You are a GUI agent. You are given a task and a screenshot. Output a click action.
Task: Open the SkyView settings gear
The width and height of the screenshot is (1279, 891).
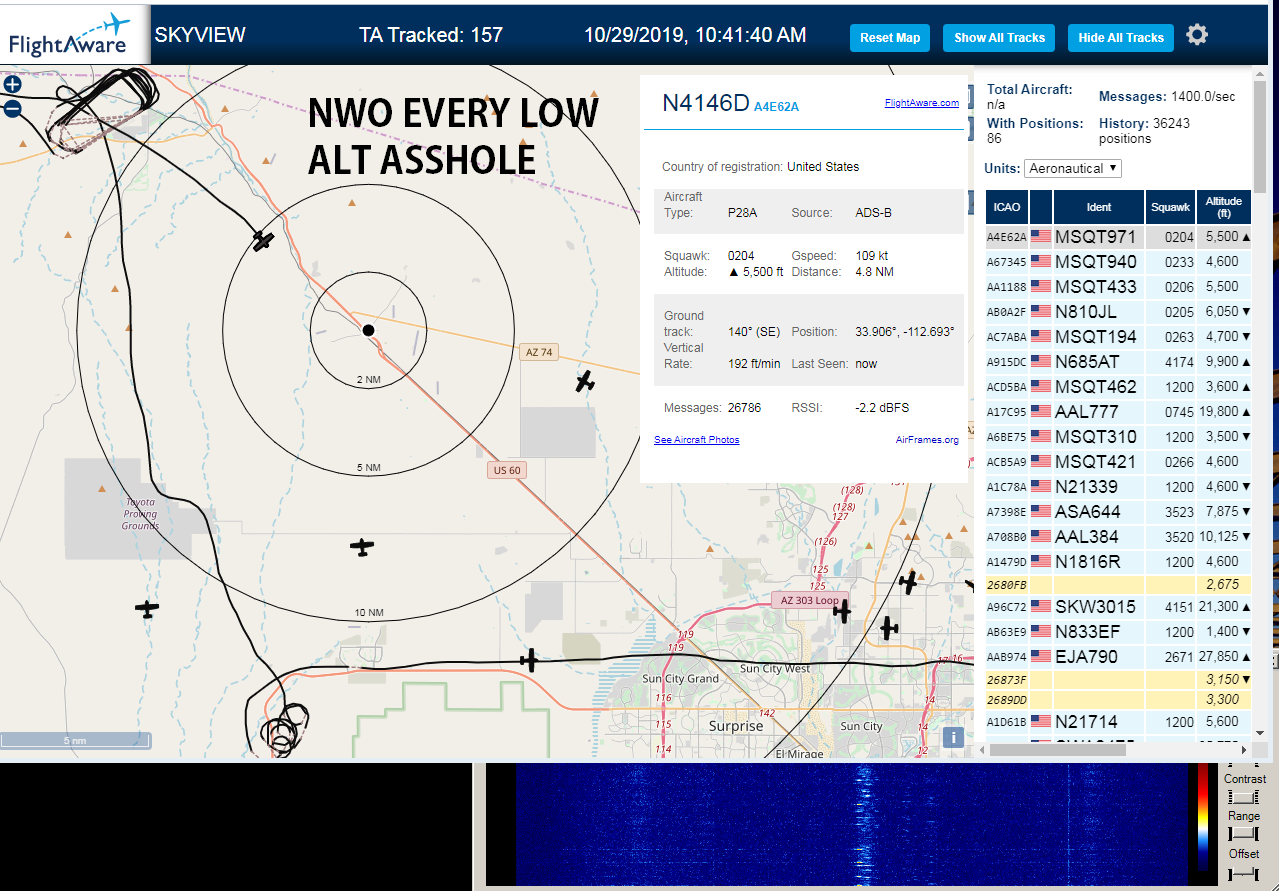[1197, 35]
